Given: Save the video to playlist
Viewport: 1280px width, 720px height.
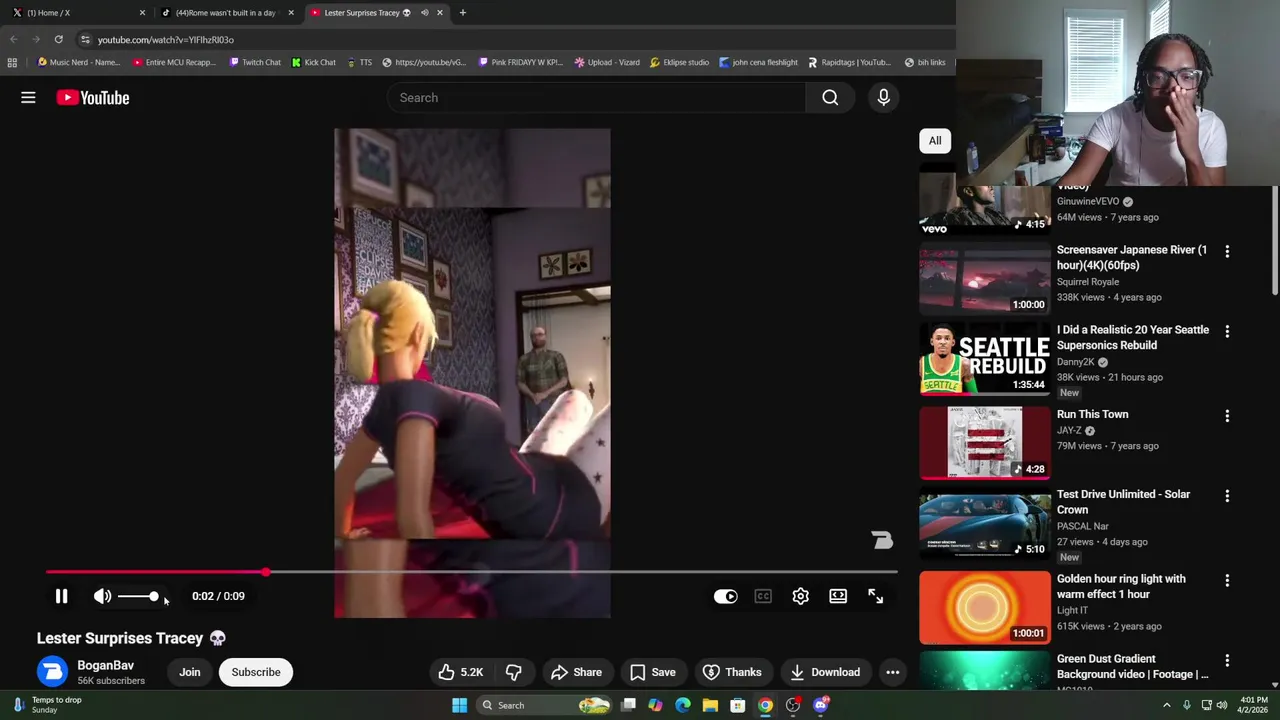Looking at the screenshot, I should click(652, 672).
